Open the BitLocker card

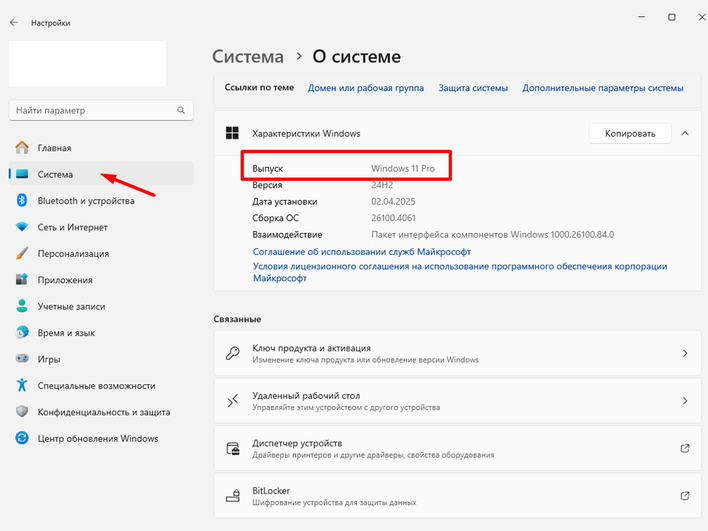point(457,496)
